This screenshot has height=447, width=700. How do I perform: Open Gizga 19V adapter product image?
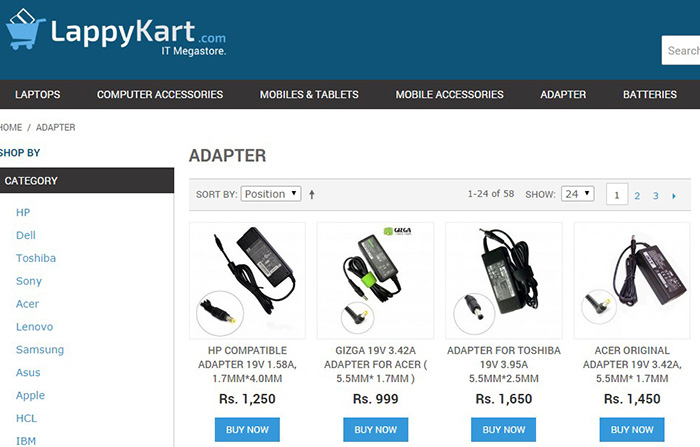375,280
